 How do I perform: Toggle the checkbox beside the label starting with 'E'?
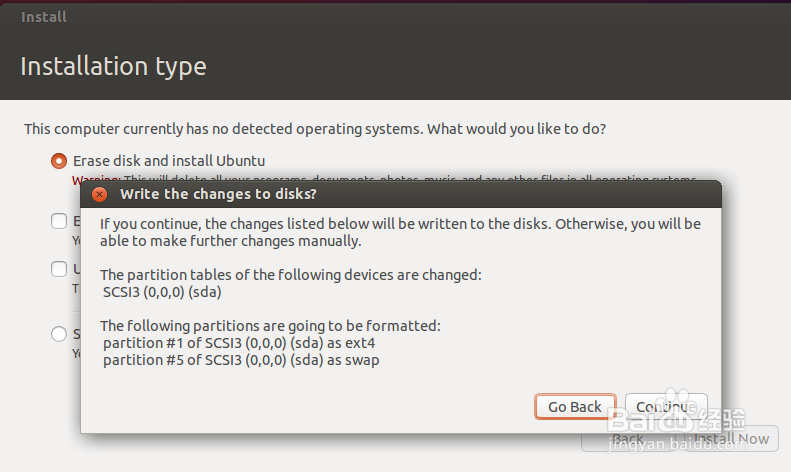pyautogui.click(x=59, y=221)
